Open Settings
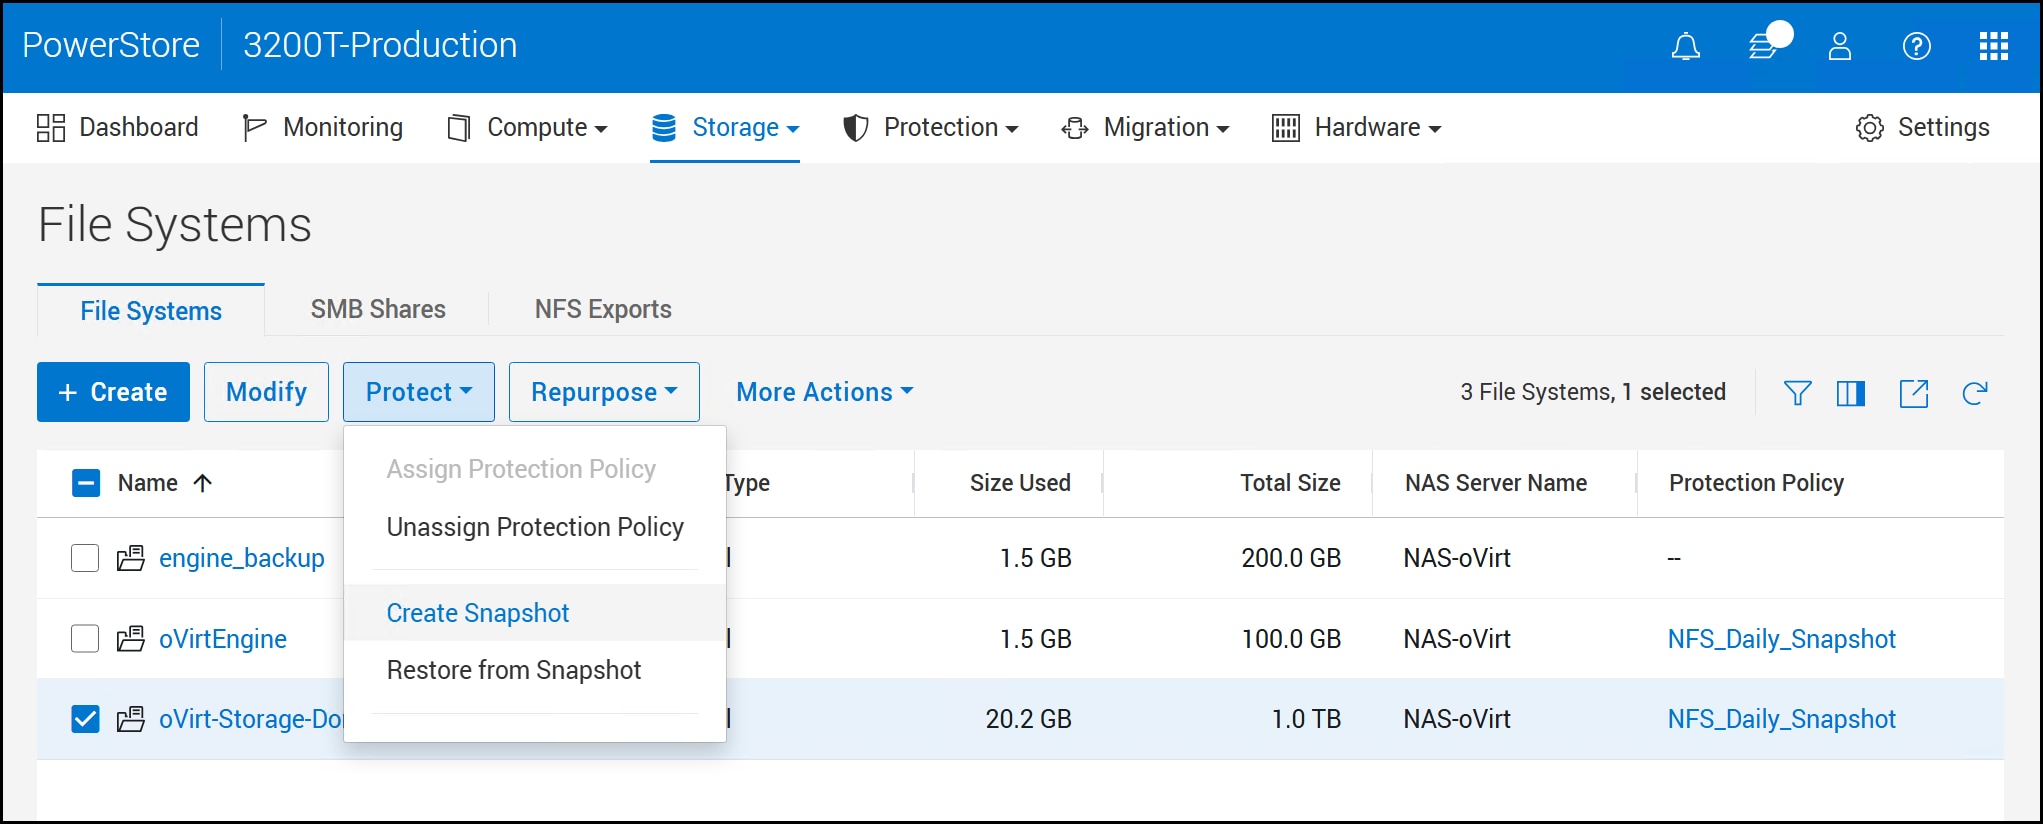This screenshot has height=824, width=2043. (1922, 128)
